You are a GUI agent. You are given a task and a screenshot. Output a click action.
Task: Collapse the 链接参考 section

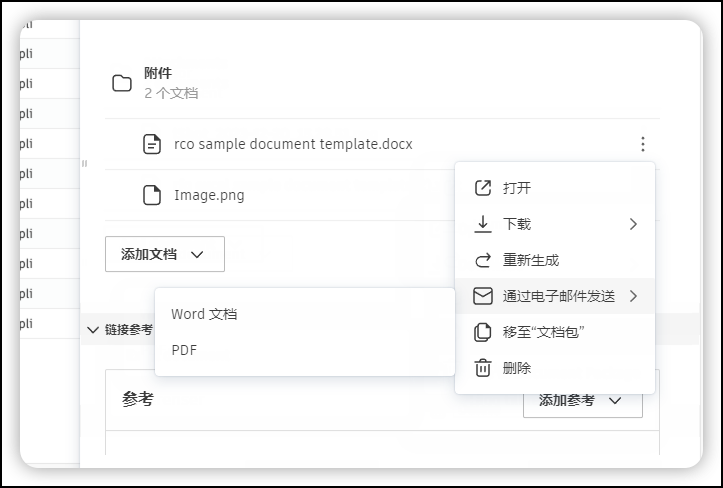tap(93, 329)
